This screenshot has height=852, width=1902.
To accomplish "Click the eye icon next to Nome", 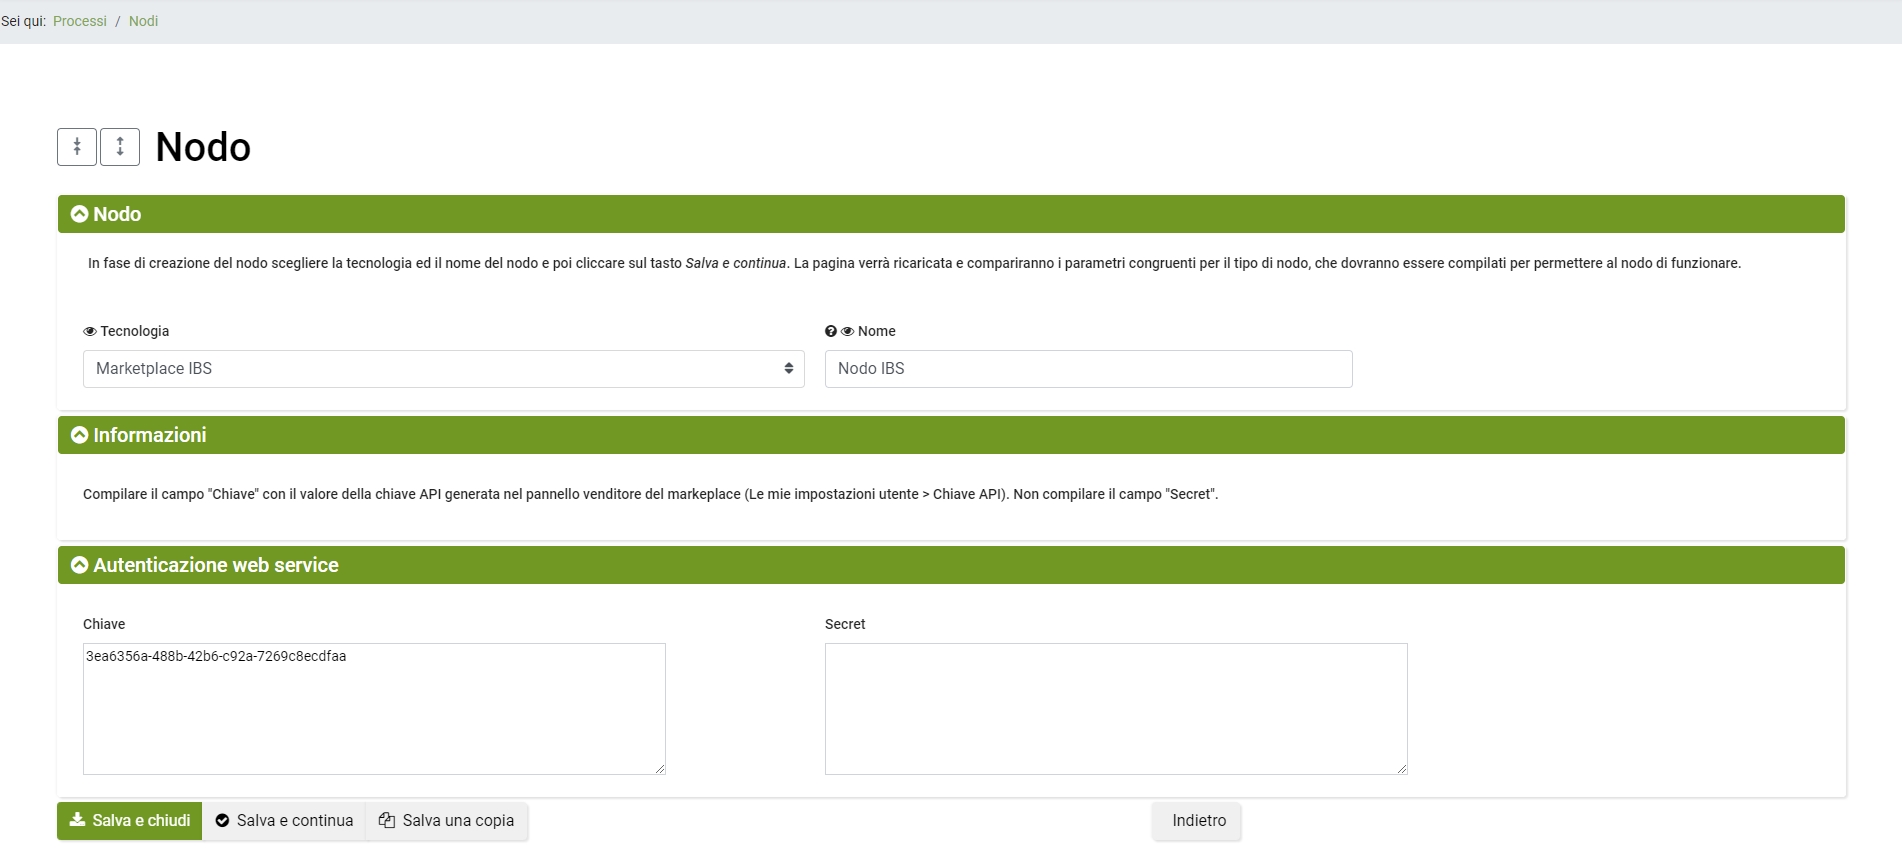I will (x=848, y=331).
